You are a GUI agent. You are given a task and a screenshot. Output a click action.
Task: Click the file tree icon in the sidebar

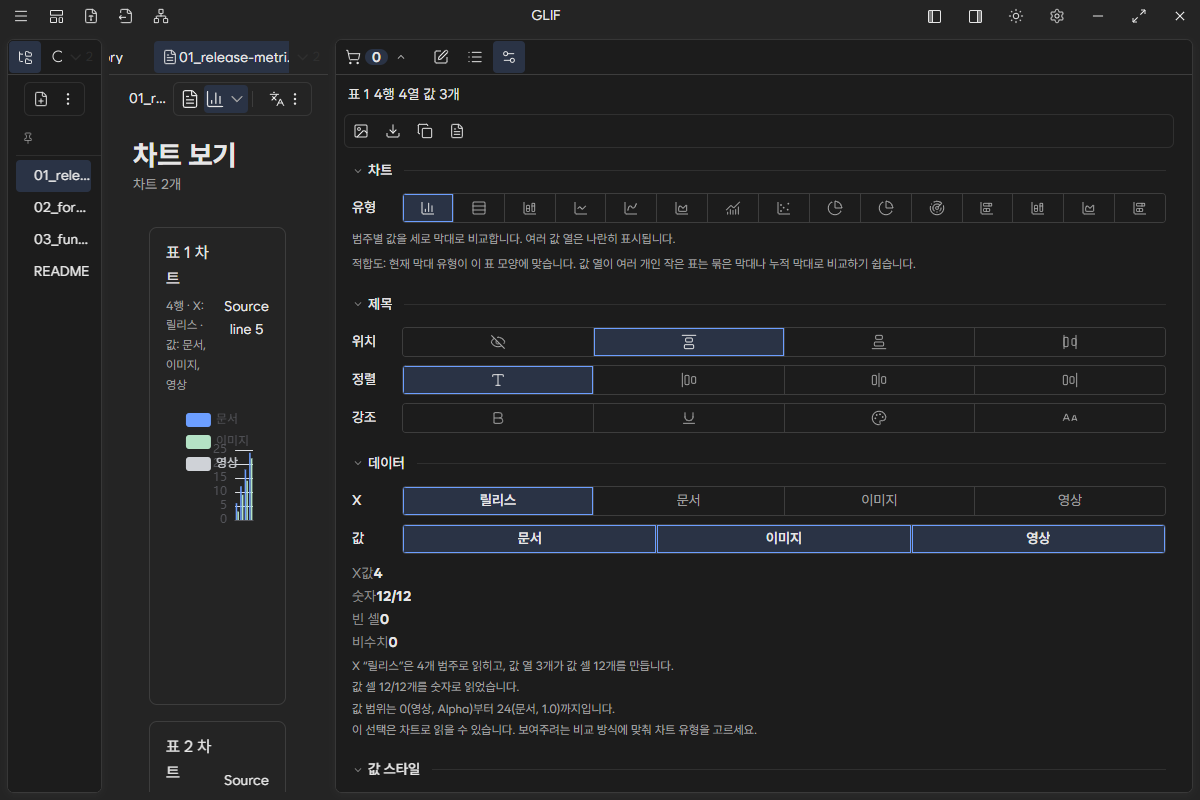point(25,57)
